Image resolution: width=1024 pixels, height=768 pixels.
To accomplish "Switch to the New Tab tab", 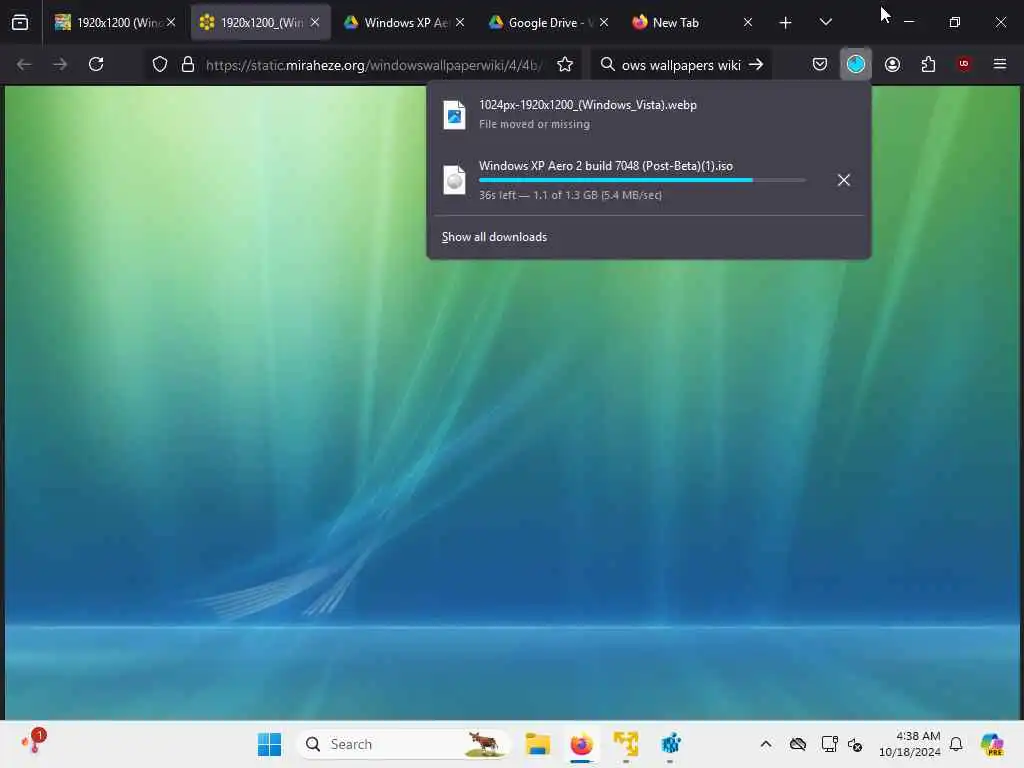I will (x=693, y=23).
